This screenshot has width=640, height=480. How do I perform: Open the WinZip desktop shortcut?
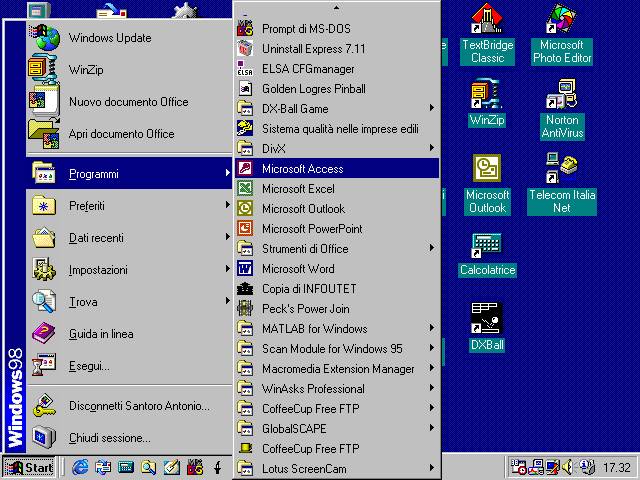point(487,103)
